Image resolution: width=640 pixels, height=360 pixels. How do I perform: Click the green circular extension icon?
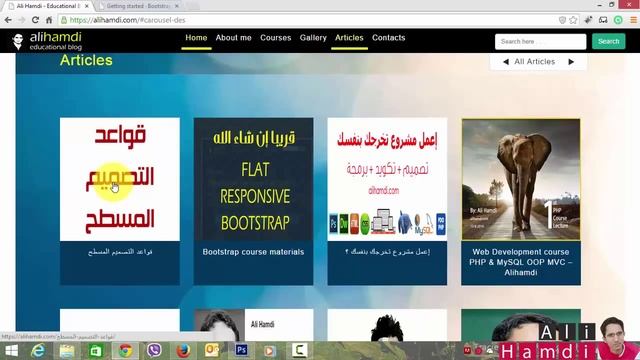[x=618, y=20]
